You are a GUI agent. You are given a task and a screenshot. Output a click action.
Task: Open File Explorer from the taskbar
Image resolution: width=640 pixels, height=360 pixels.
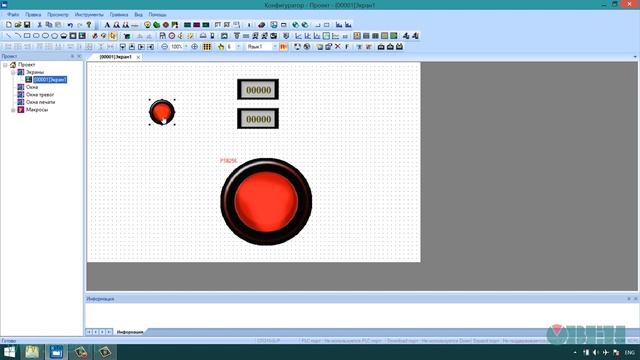(32, 352)
